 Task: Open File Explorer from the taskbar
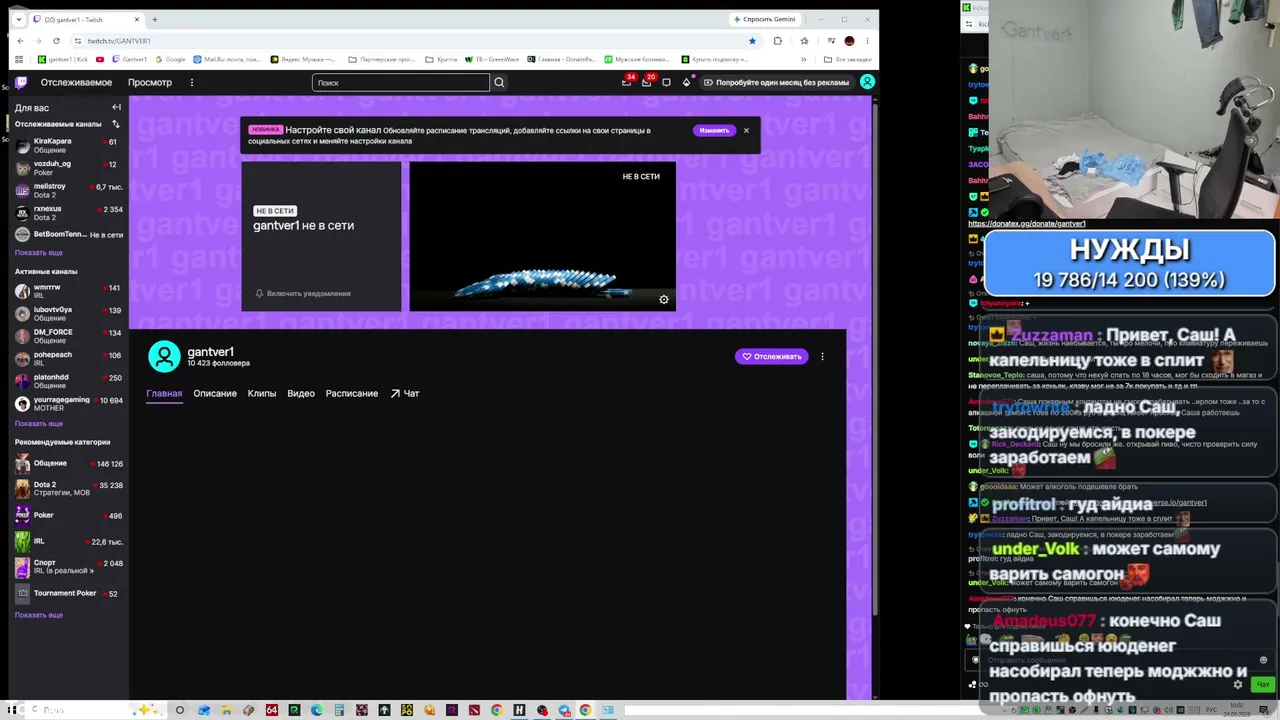pyautogui.click(x=227, y=710)
